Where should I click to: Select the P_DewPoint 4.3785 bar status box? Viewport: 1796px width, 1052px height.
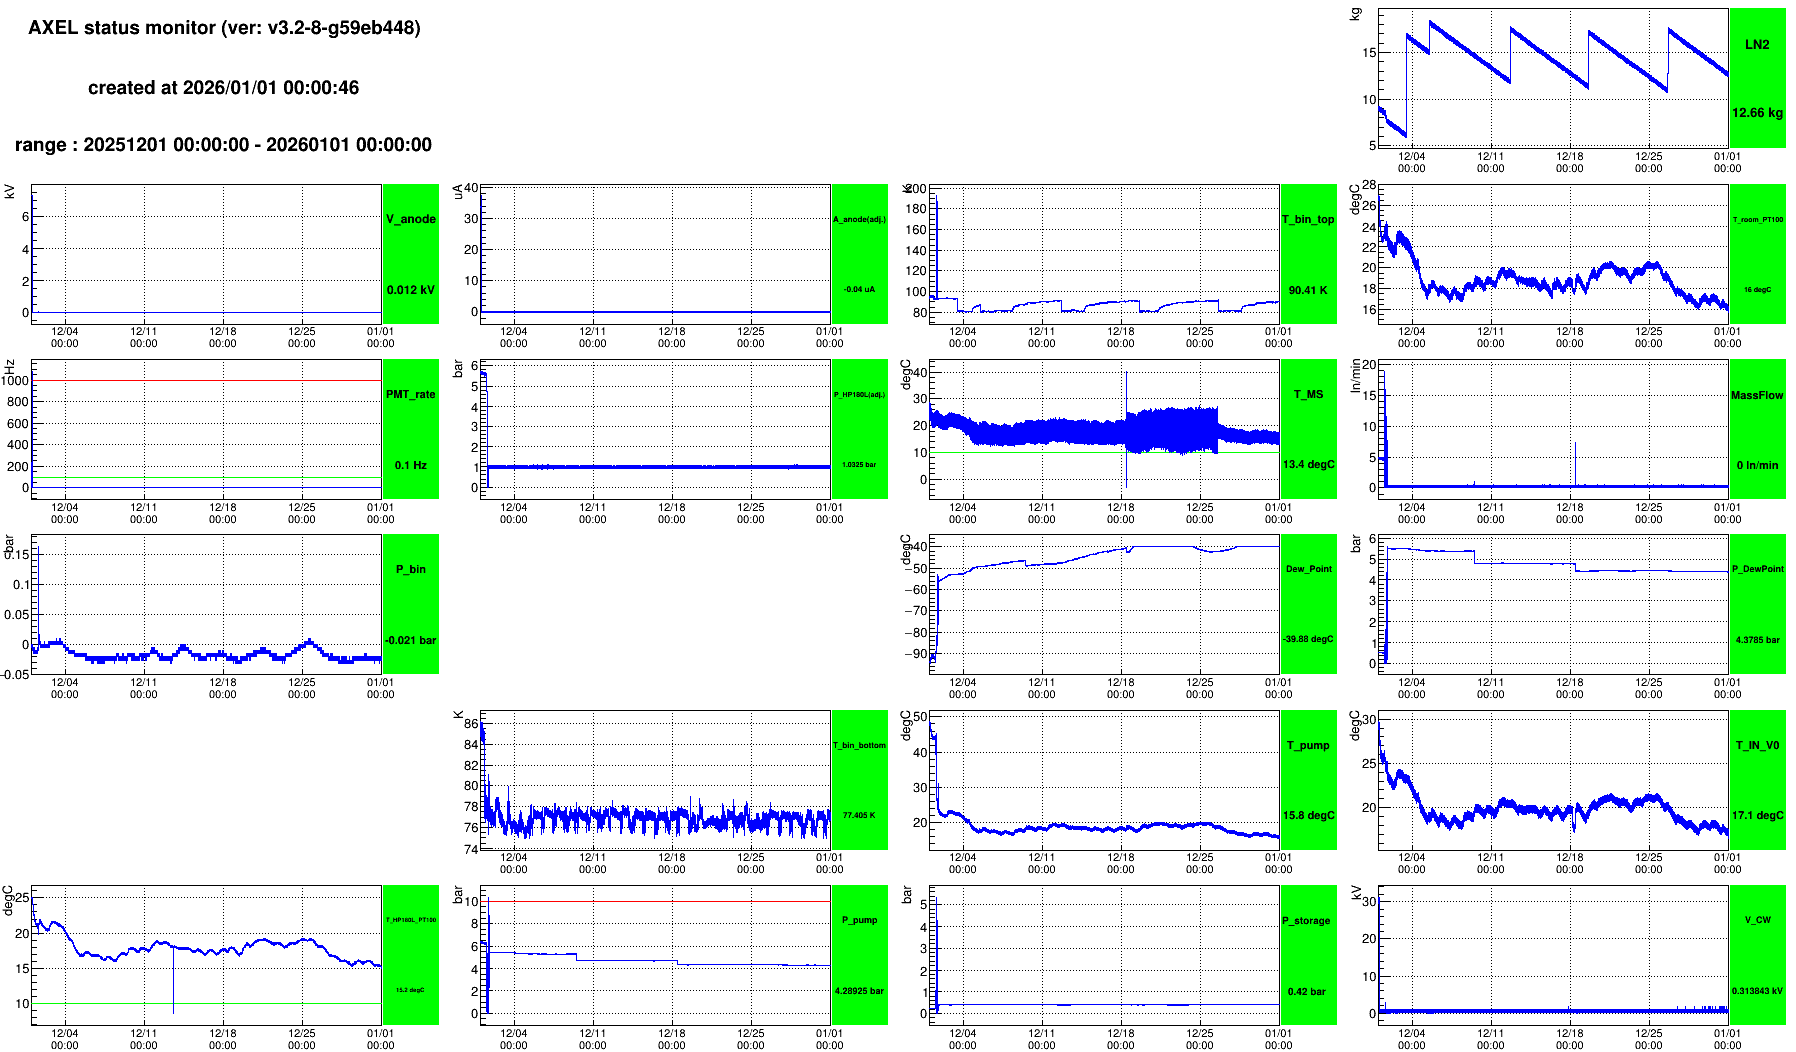click(1757, 604)
